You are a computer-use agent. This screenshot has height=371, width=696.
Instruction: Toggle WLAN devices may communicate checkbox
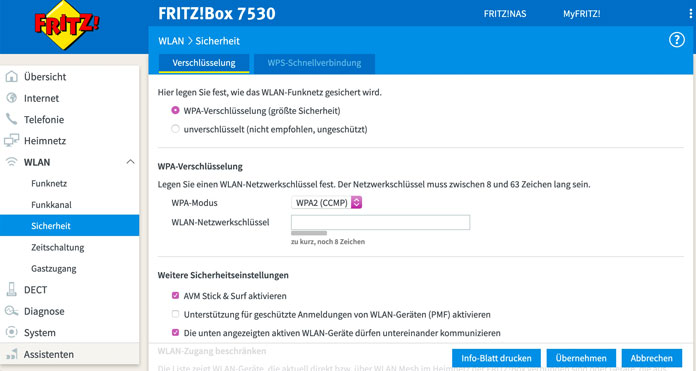click(175, 332)
